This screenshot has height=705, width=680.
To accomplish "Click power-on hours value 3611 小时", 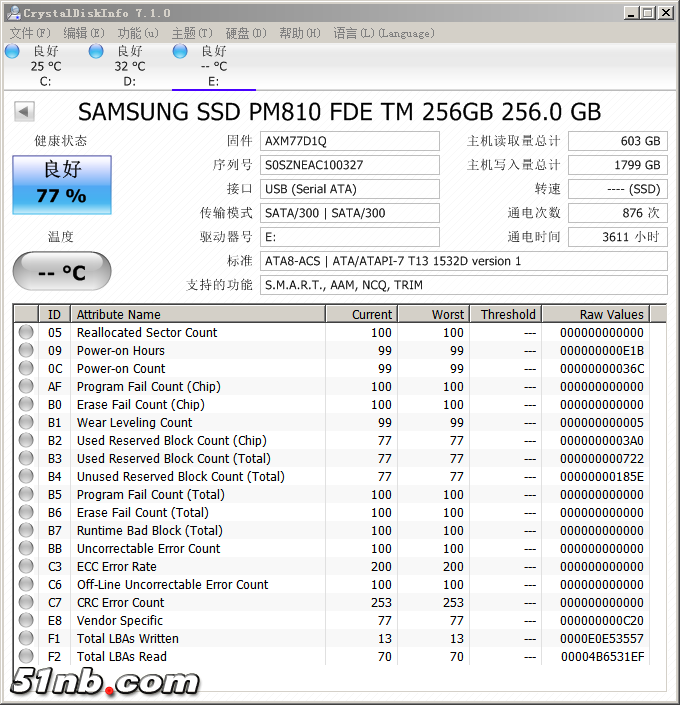I will (x=618, y=237).
